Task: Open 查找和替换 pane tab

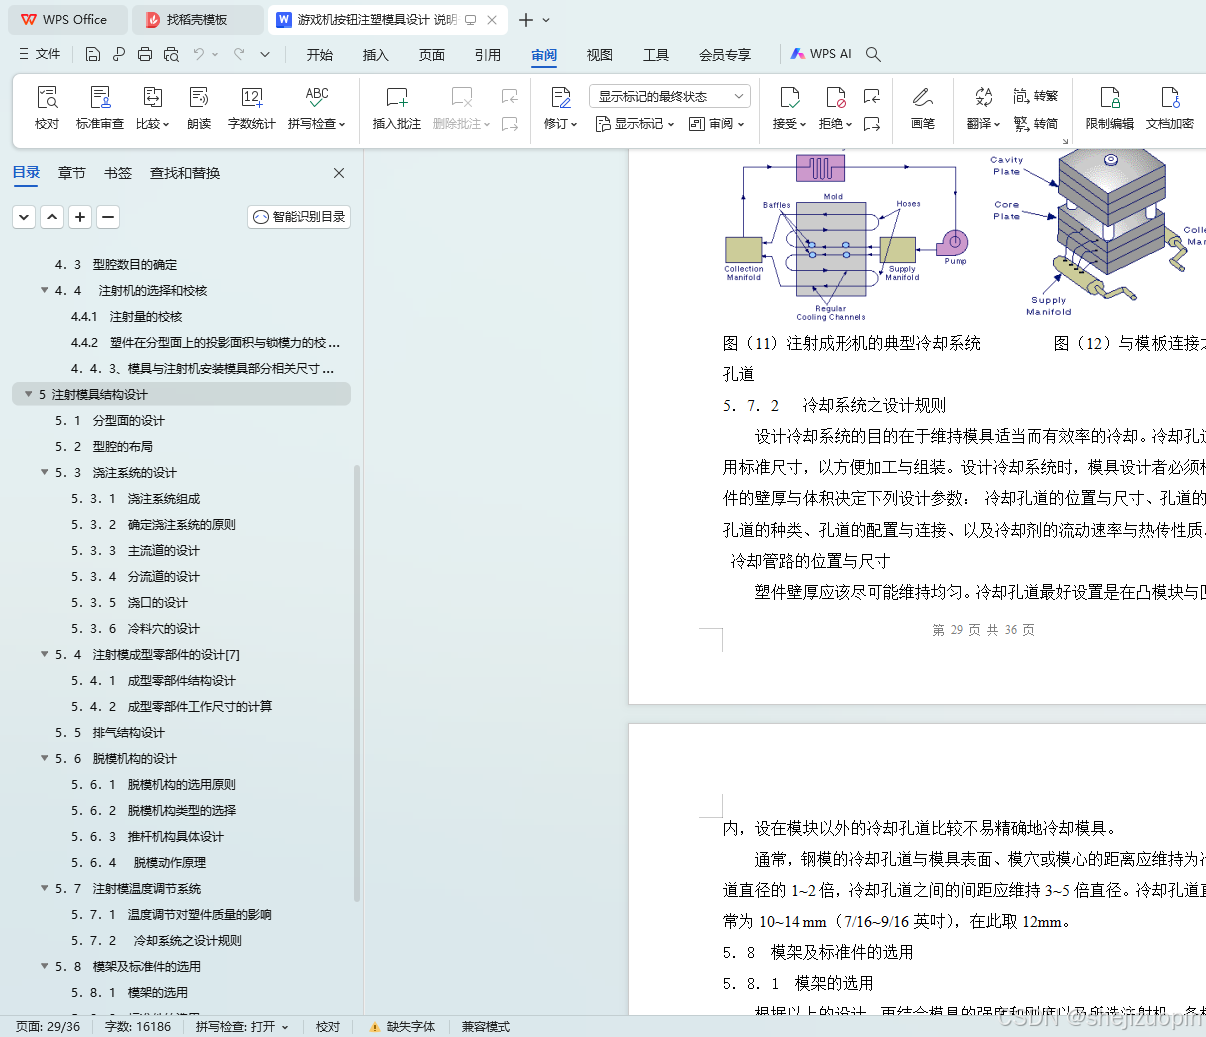Action: (185, 173)
